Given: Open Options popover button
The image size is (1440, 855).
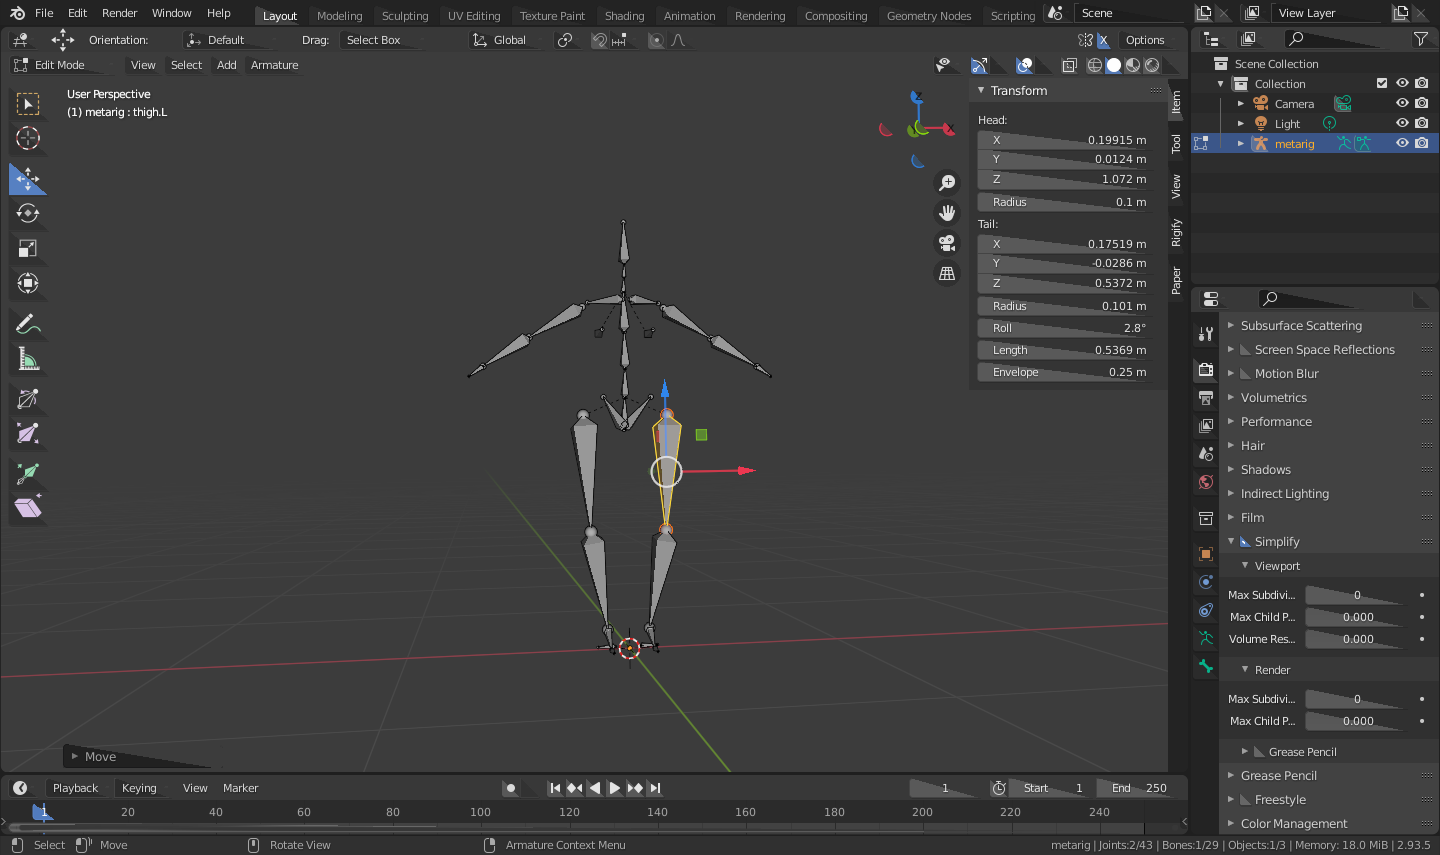Looking at the screenshot, I should tap(1145, 40).
